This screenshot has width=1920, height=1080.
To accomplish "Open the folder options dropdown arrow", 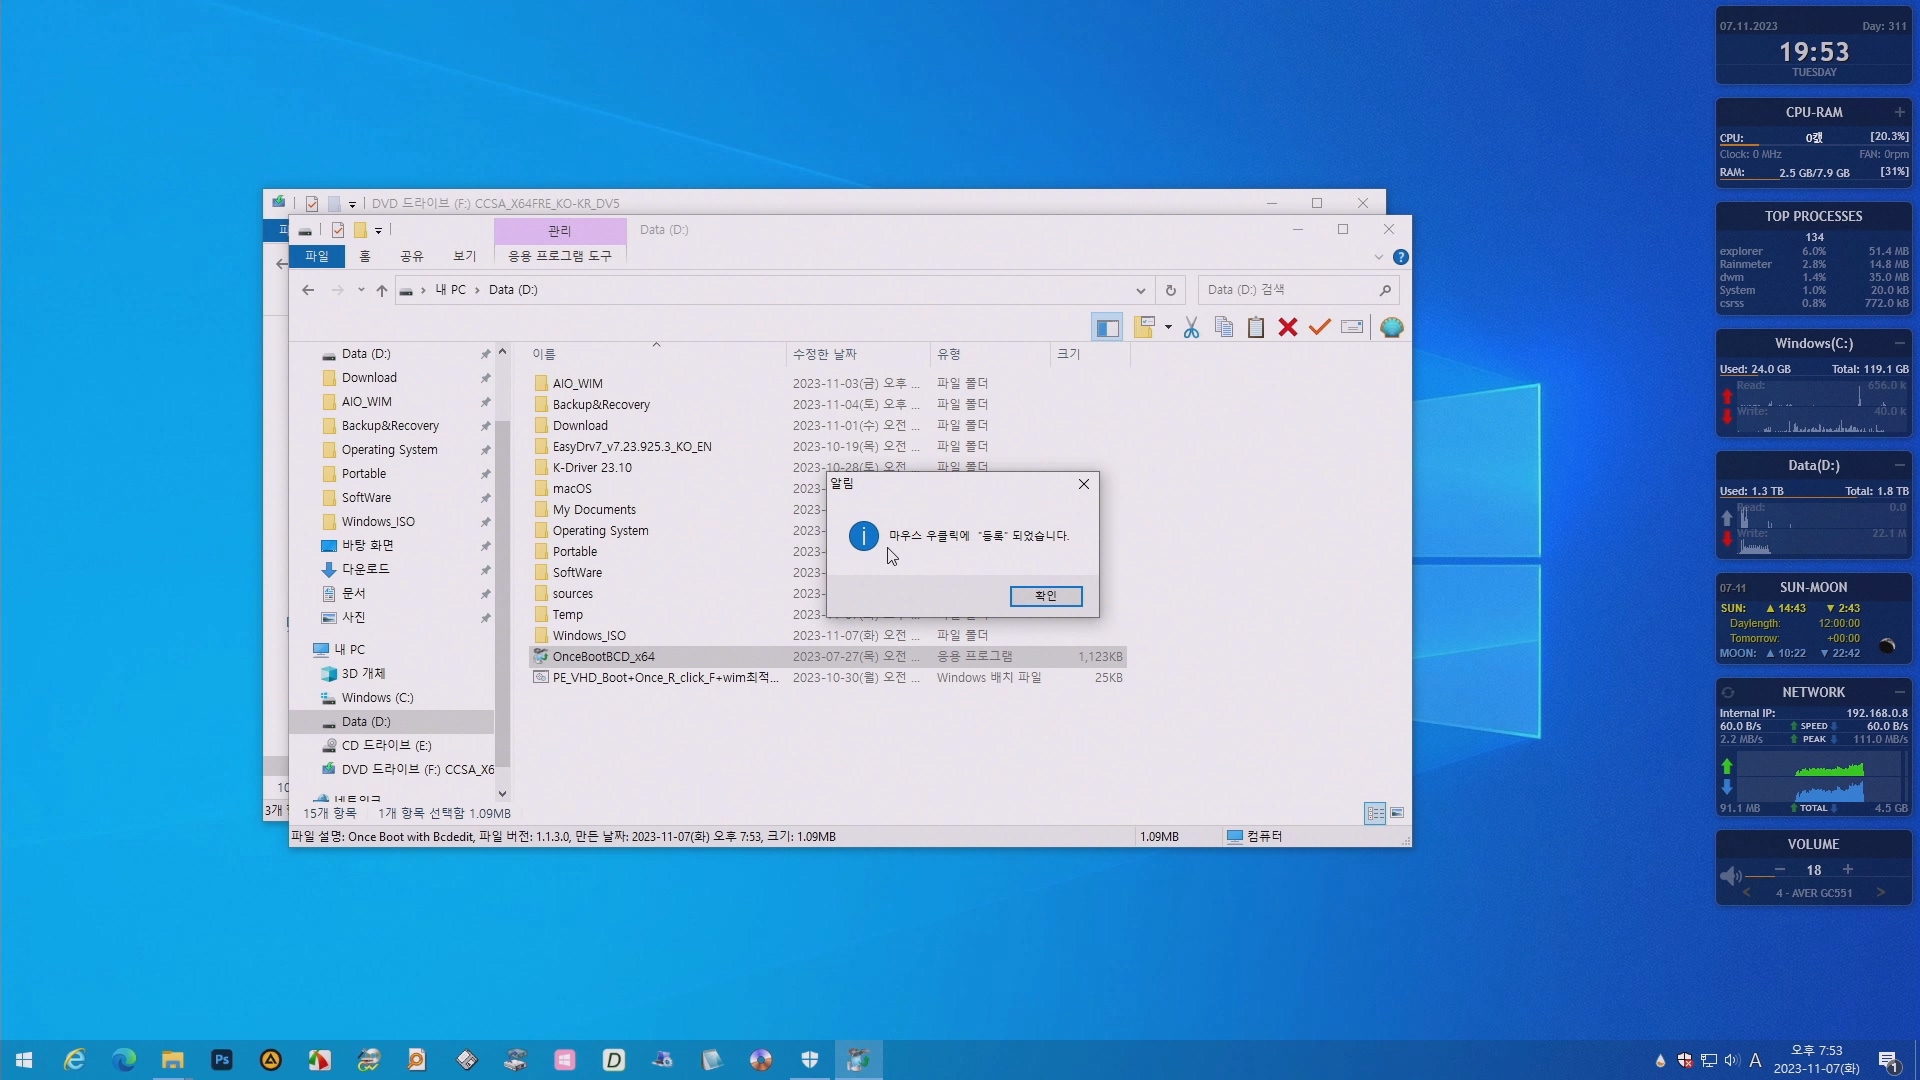I will [x=1168, y=328].
